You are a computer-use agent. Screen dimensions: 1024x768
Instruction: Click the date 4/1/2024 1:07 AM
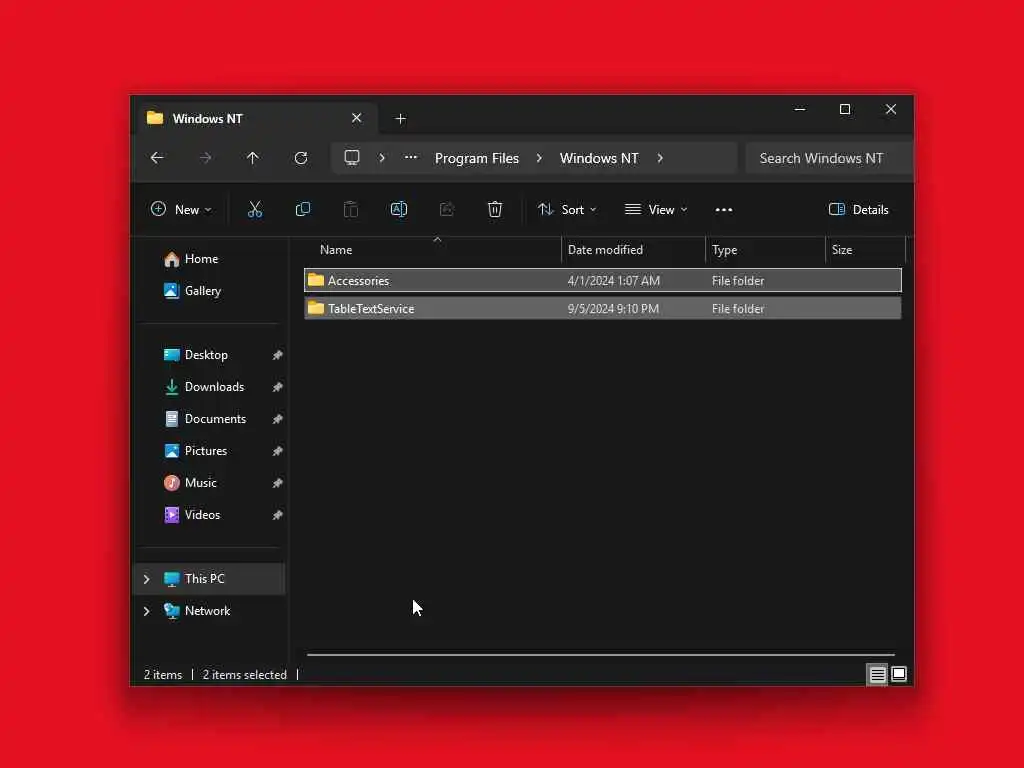point(613,281)
